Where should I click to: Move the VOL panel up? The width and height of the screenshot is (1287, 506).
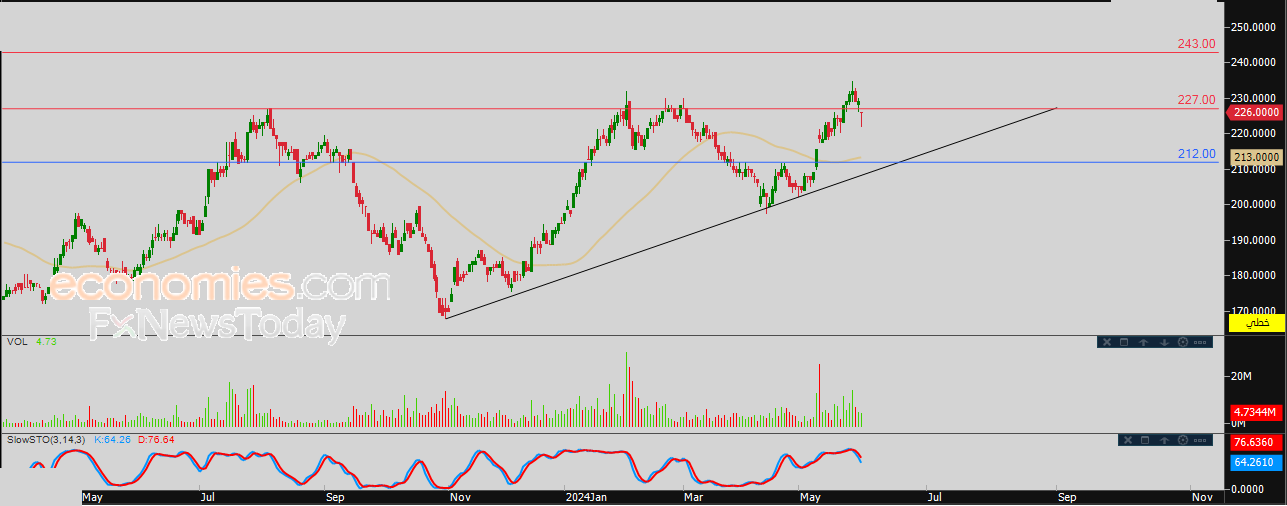(1144, 343)
